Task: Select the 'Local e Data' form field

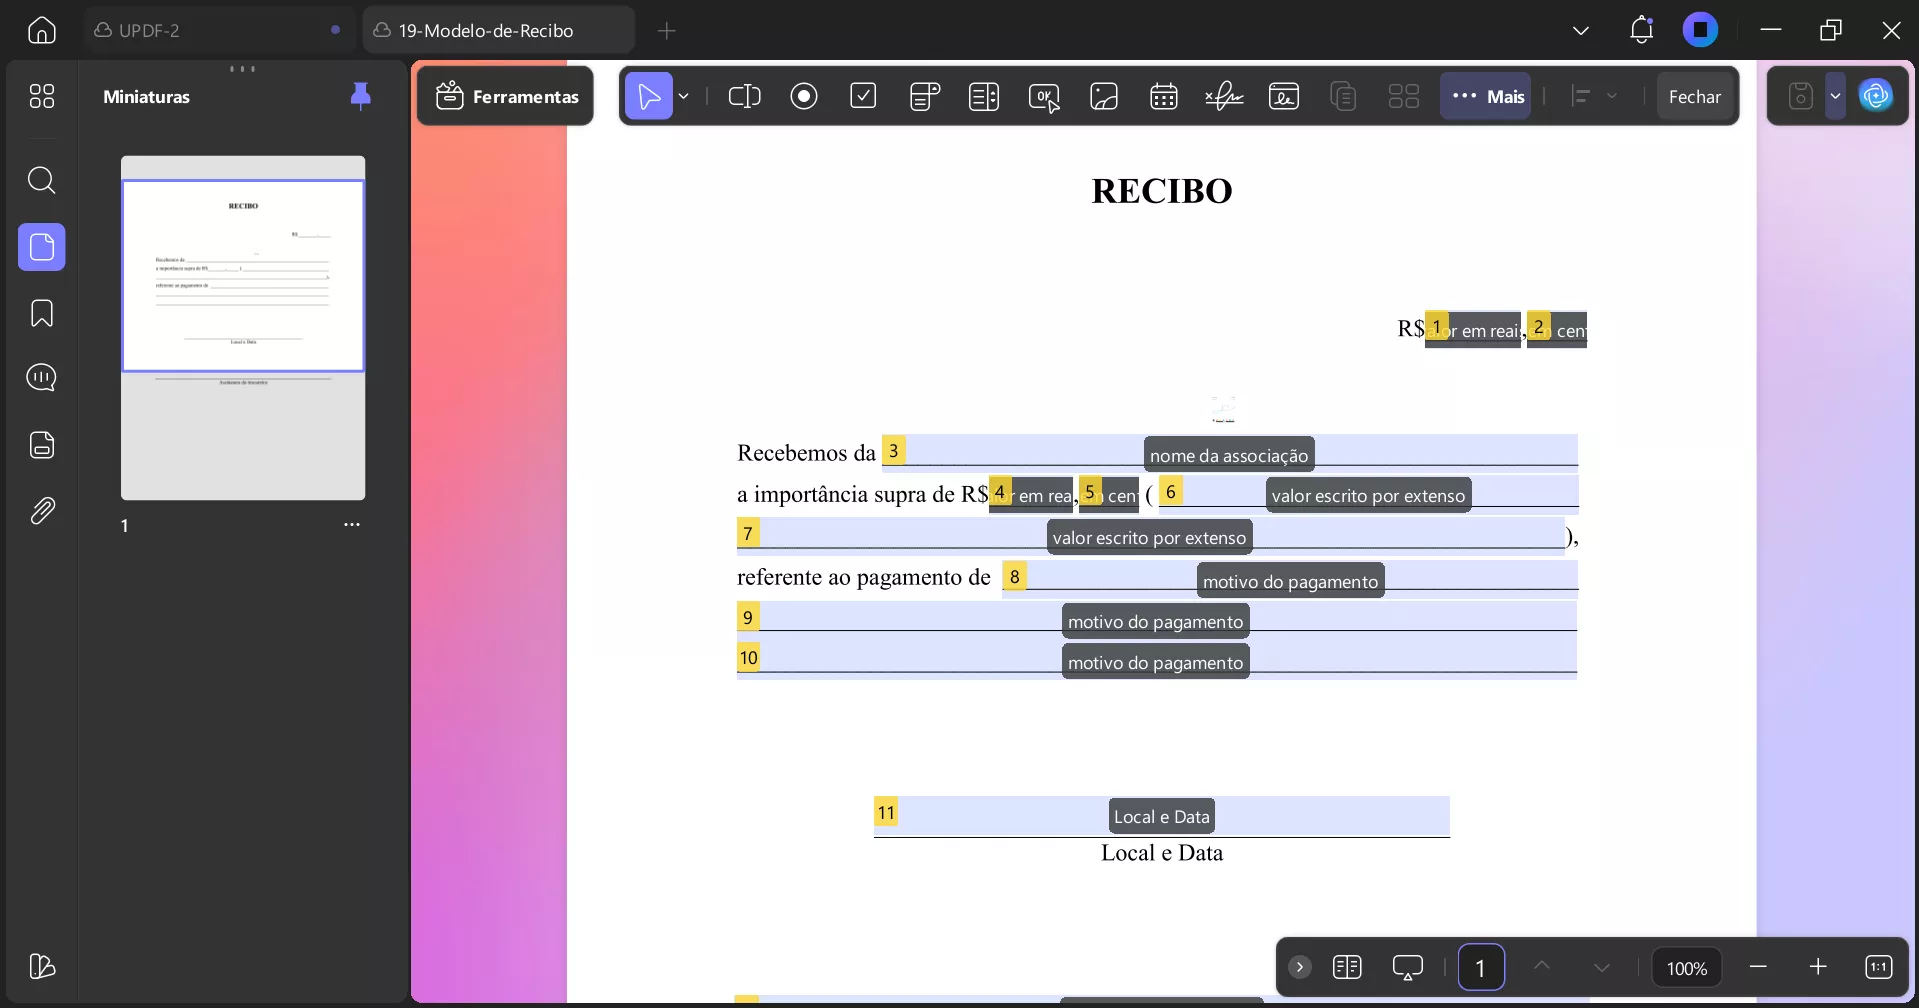Action: 1162,817
